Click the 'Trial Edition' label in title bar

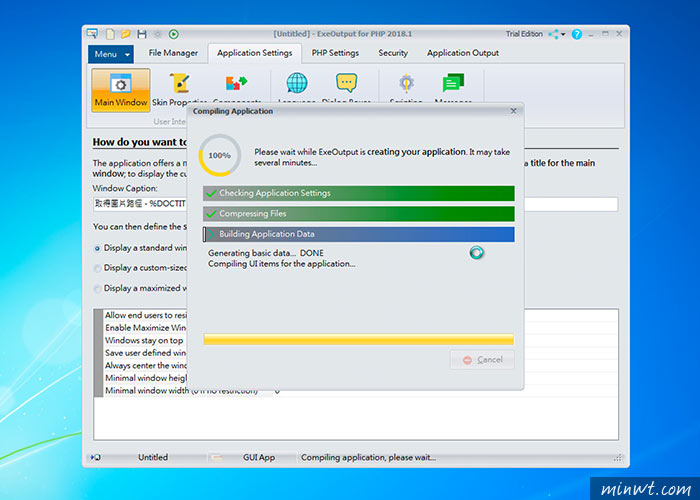click(524, 34)
